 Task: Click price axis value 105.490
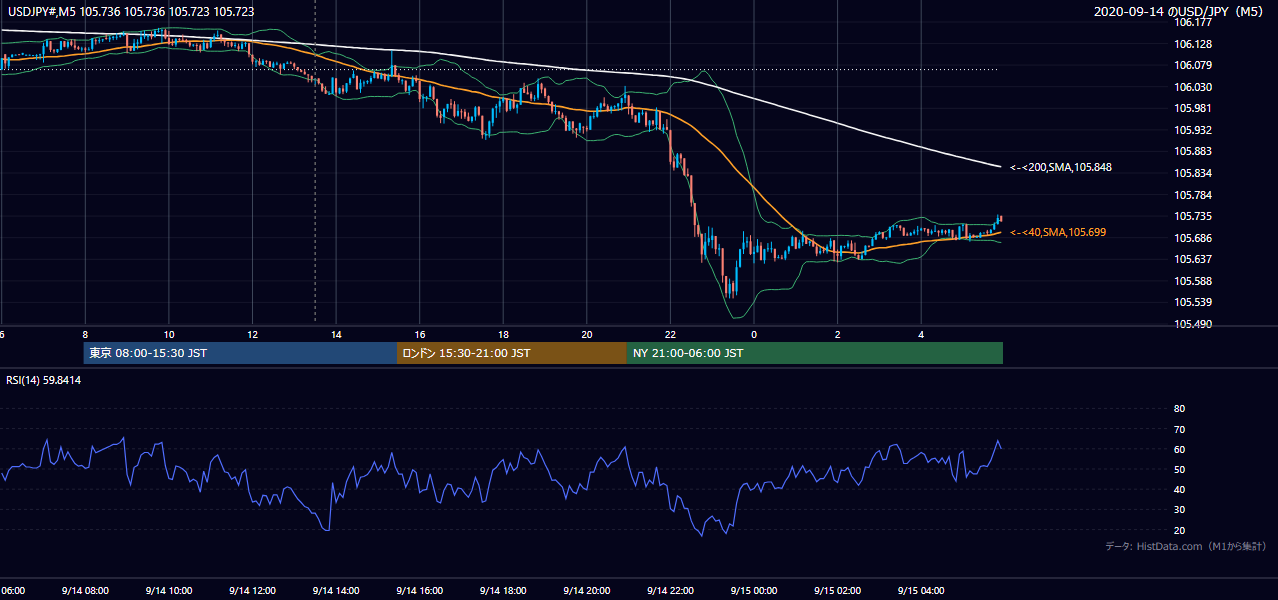click(1192, 324)
